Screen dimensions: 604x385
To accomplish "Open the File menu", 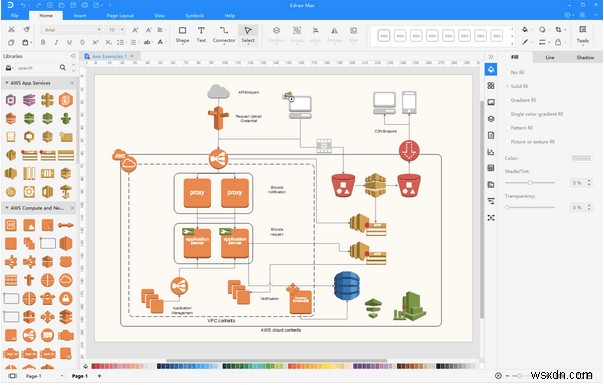I will 15,15.
